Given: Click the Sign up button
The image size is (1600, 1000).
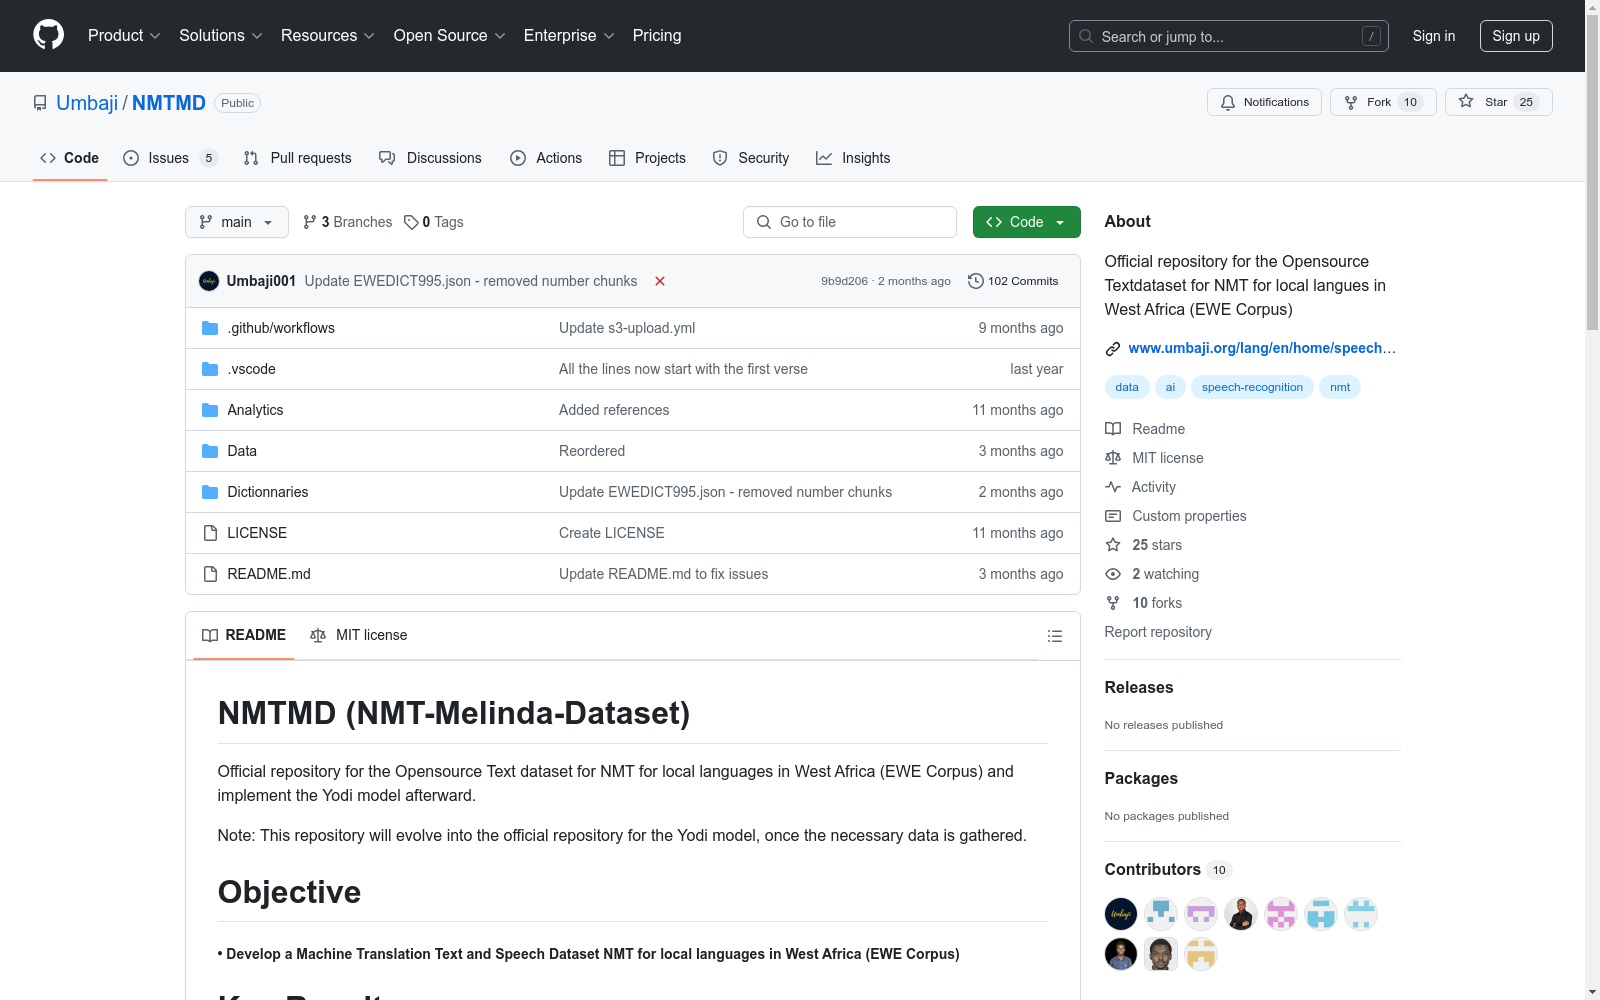Looking at the screenshot, I should 1516,36.
